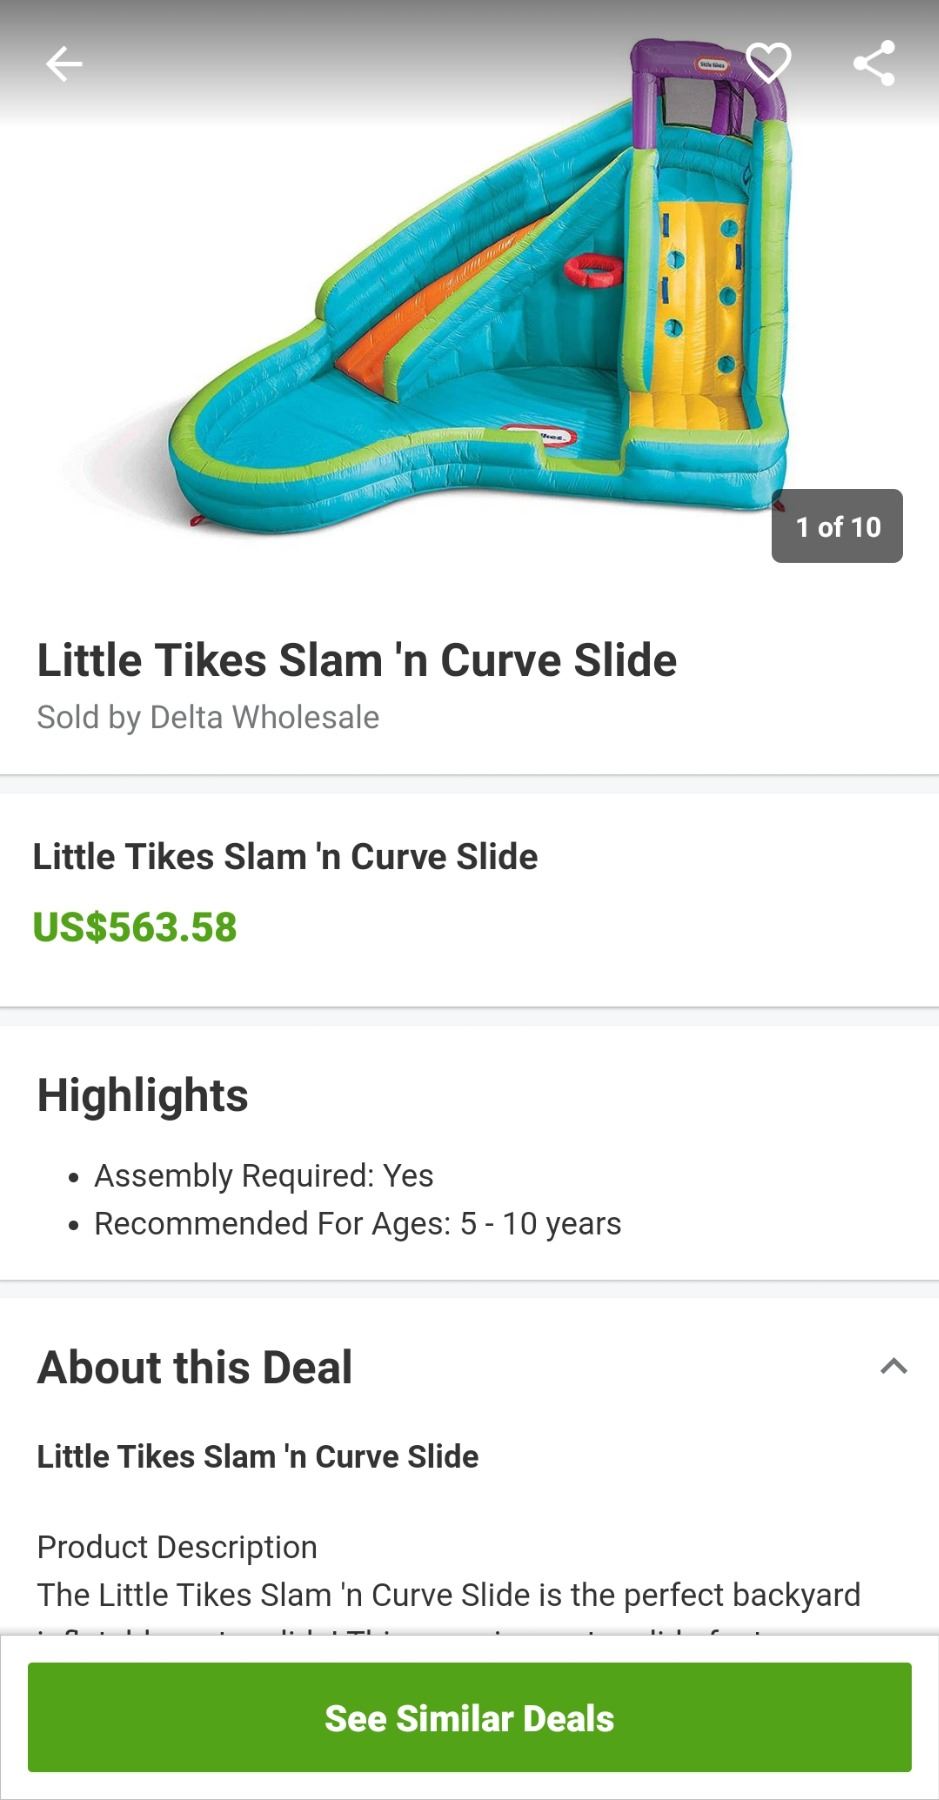Open seller link Sold by Delta Wholesale
This screenshot has width=939, height=1800.
pos(208,717)
